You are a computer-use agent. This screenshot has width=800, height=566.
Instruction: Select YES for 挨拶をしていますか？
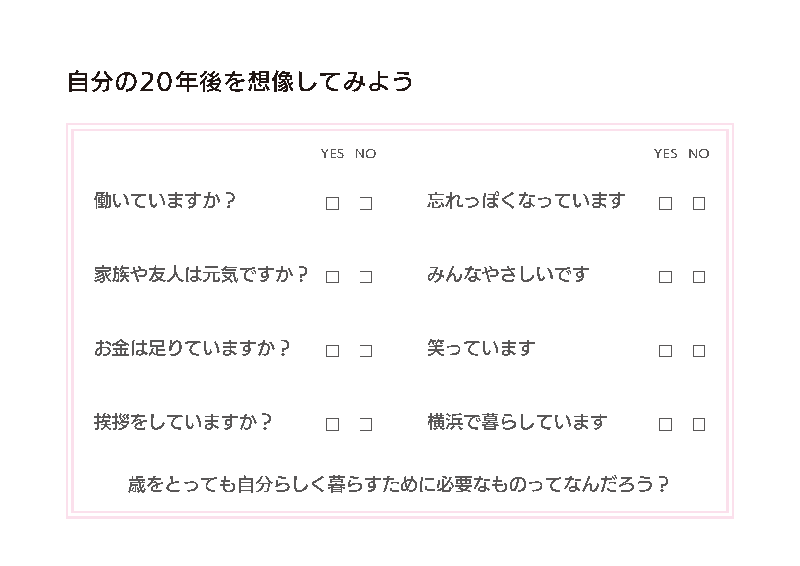click(x=332, y=424)
